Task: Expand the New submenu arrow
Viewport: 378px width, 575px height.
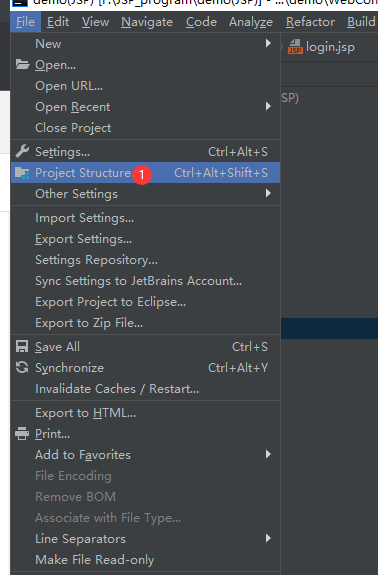Action: coord(268,44)
